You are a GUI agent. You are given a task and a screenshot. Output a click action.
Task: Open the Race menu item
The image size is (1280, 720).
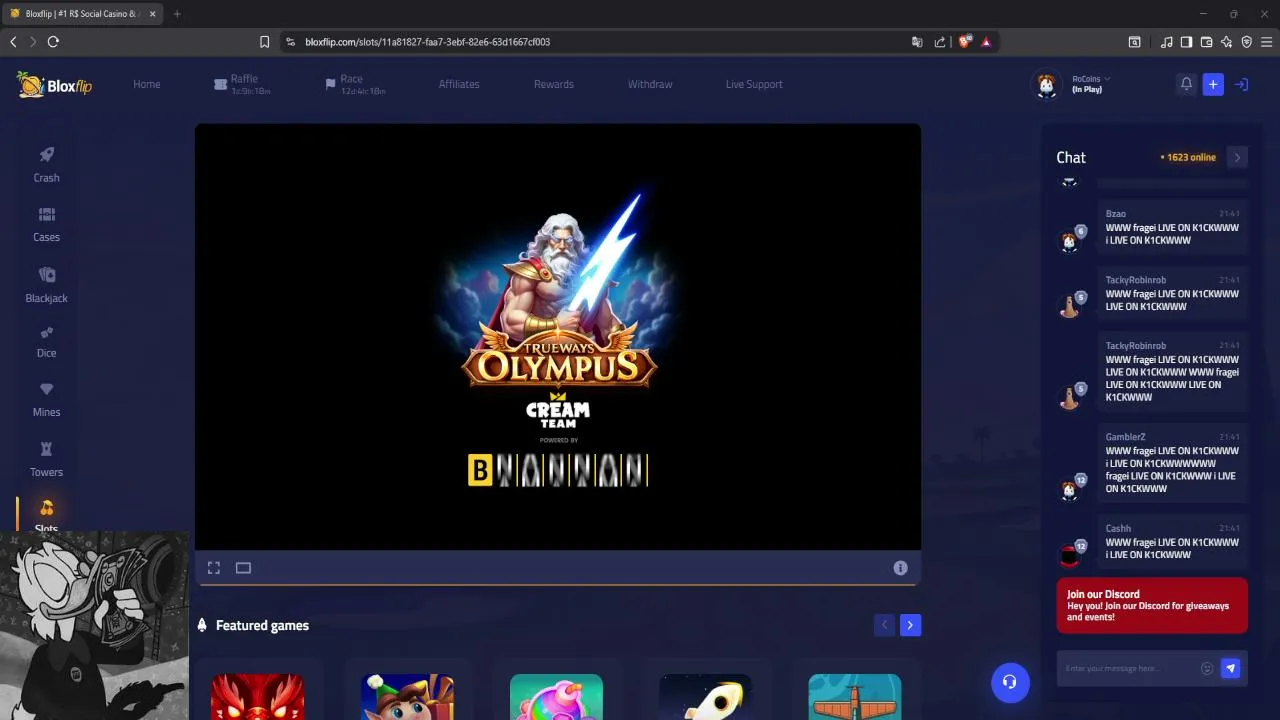click(356, 84)
